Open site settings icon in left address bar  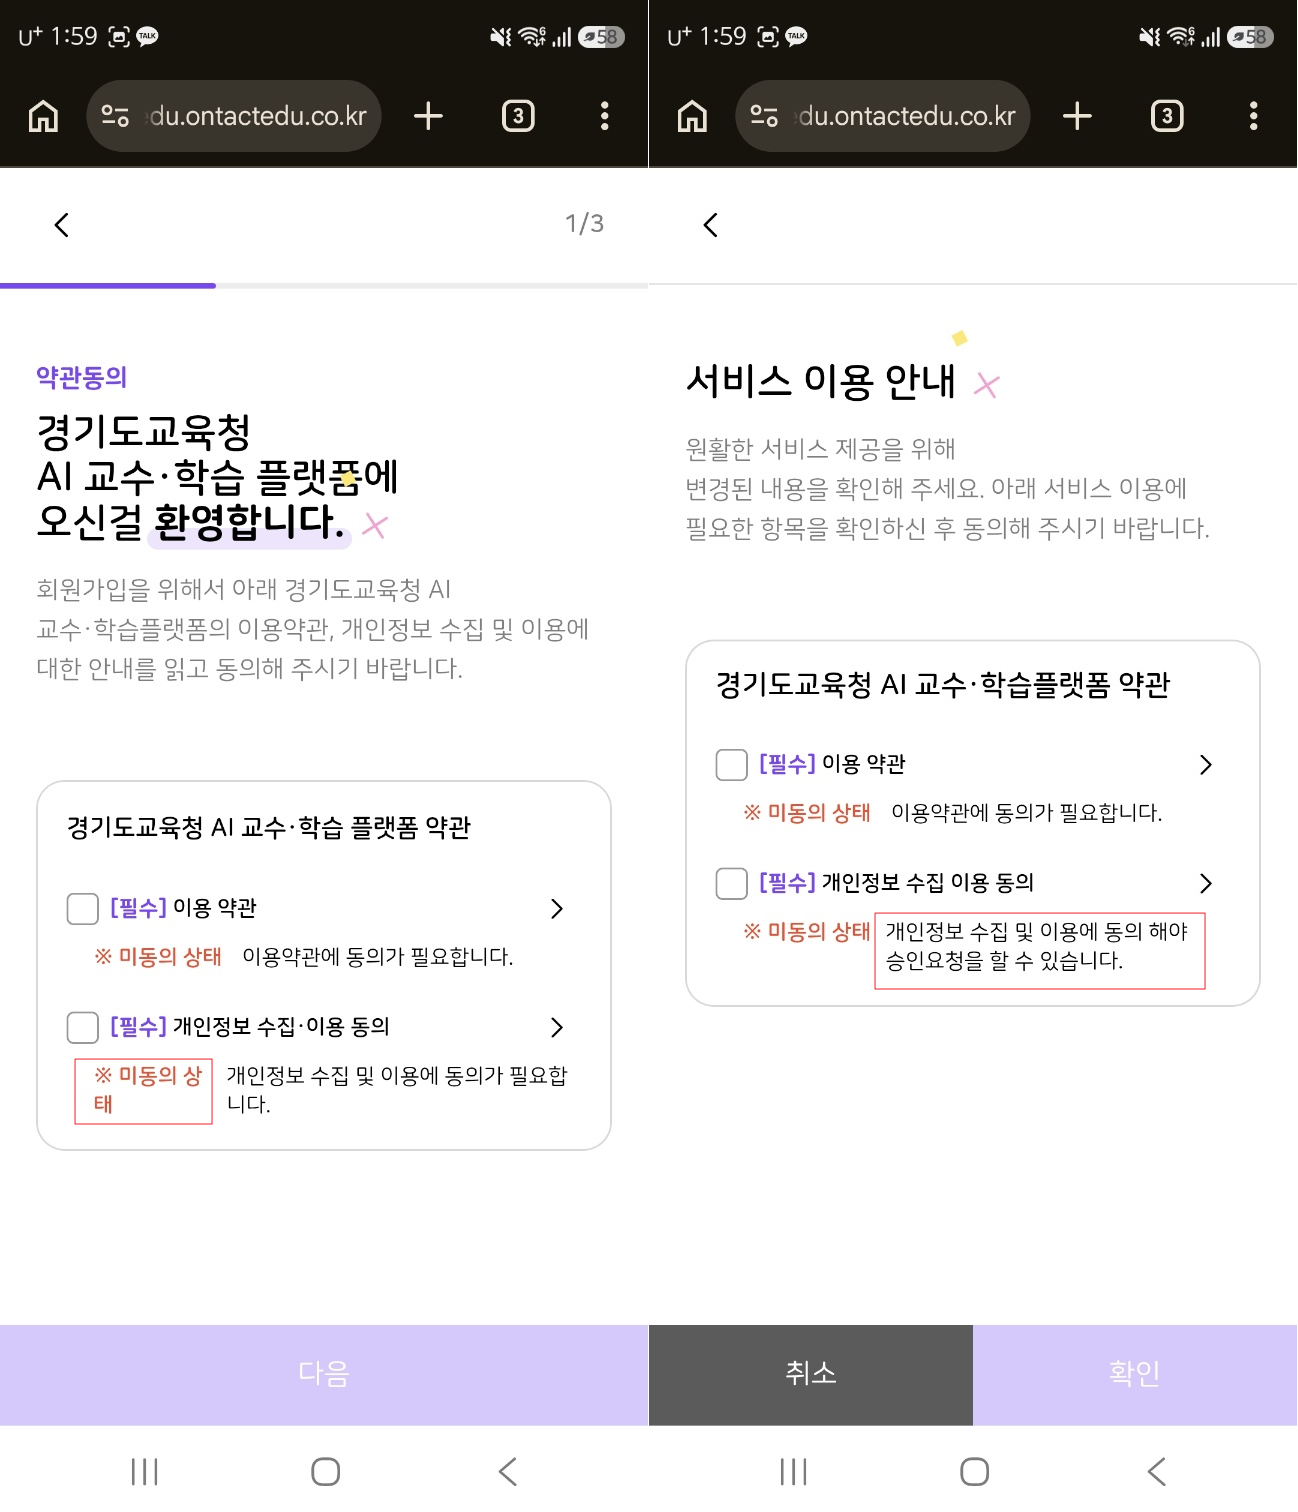pos(115,116)
